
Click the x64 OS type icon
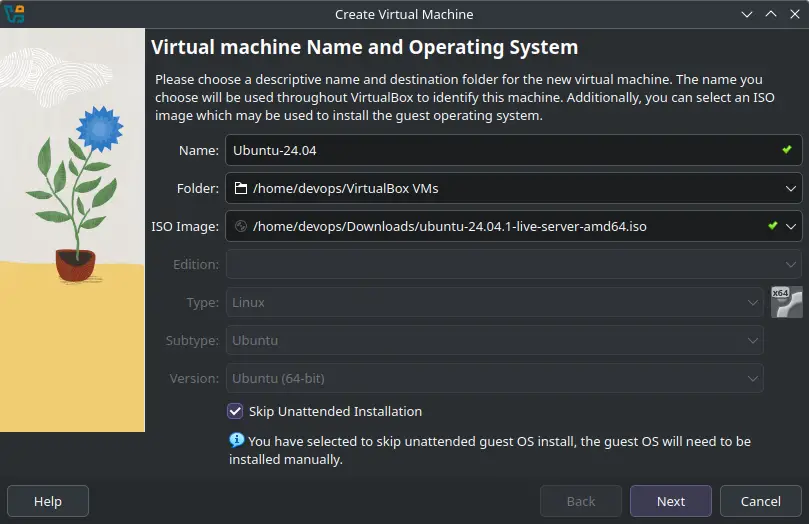click(x=786, y=302)
